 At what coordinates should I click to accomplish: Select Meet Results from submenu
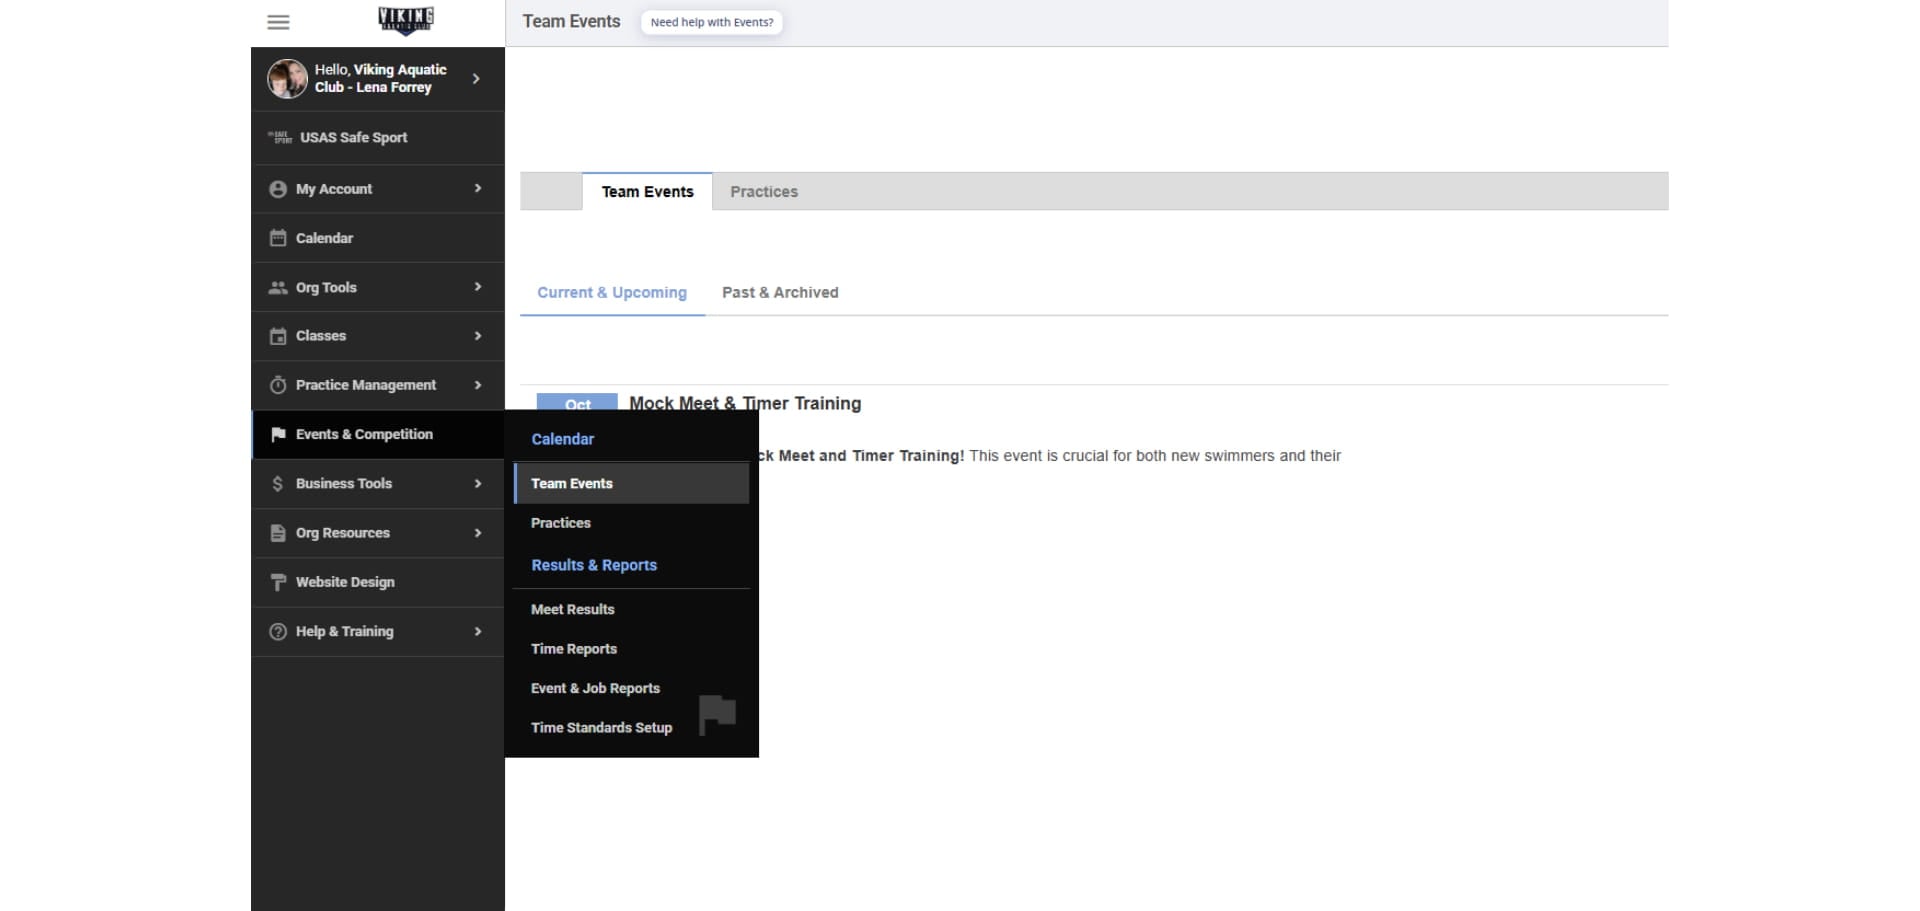pyautogui.click(x=572, y=609)
